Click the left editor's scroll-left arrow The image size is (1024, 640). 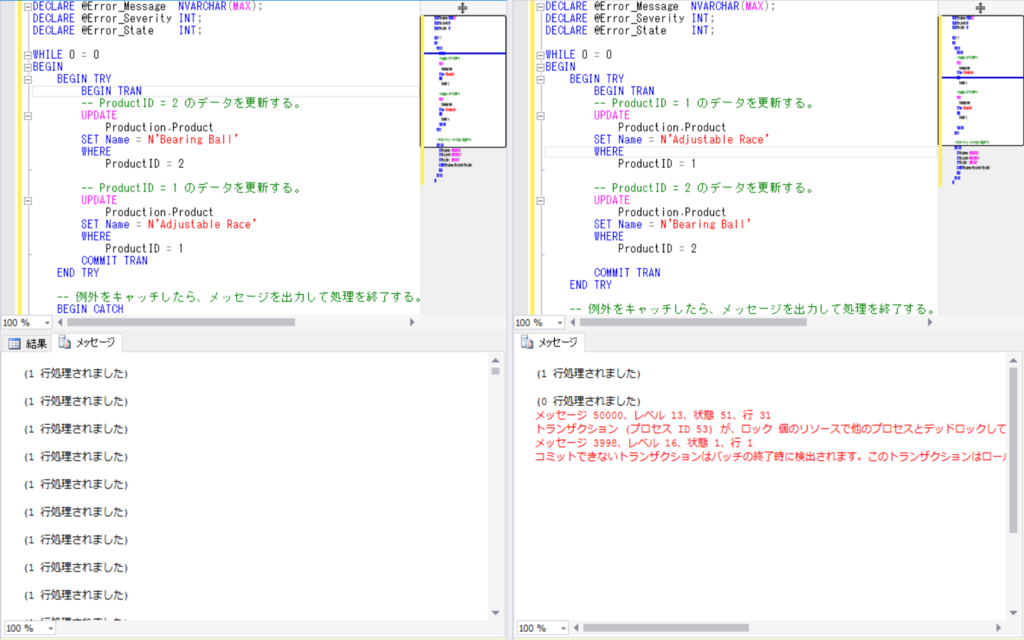pyautogui.click(x=60, y=322)
